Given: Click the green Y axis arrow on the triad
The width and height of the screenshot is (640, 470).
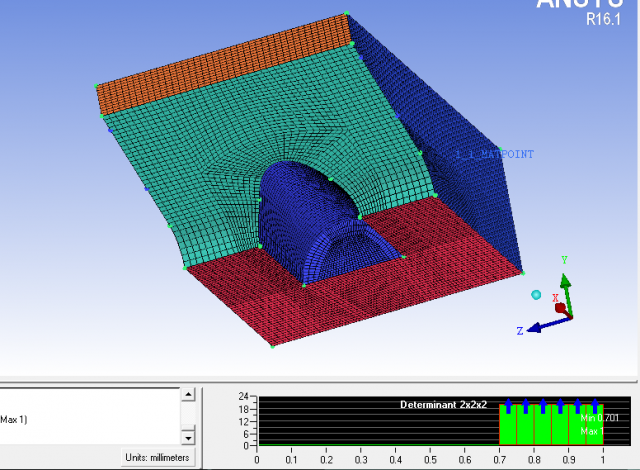Looking at the screenshot, I should coord(565,278).
